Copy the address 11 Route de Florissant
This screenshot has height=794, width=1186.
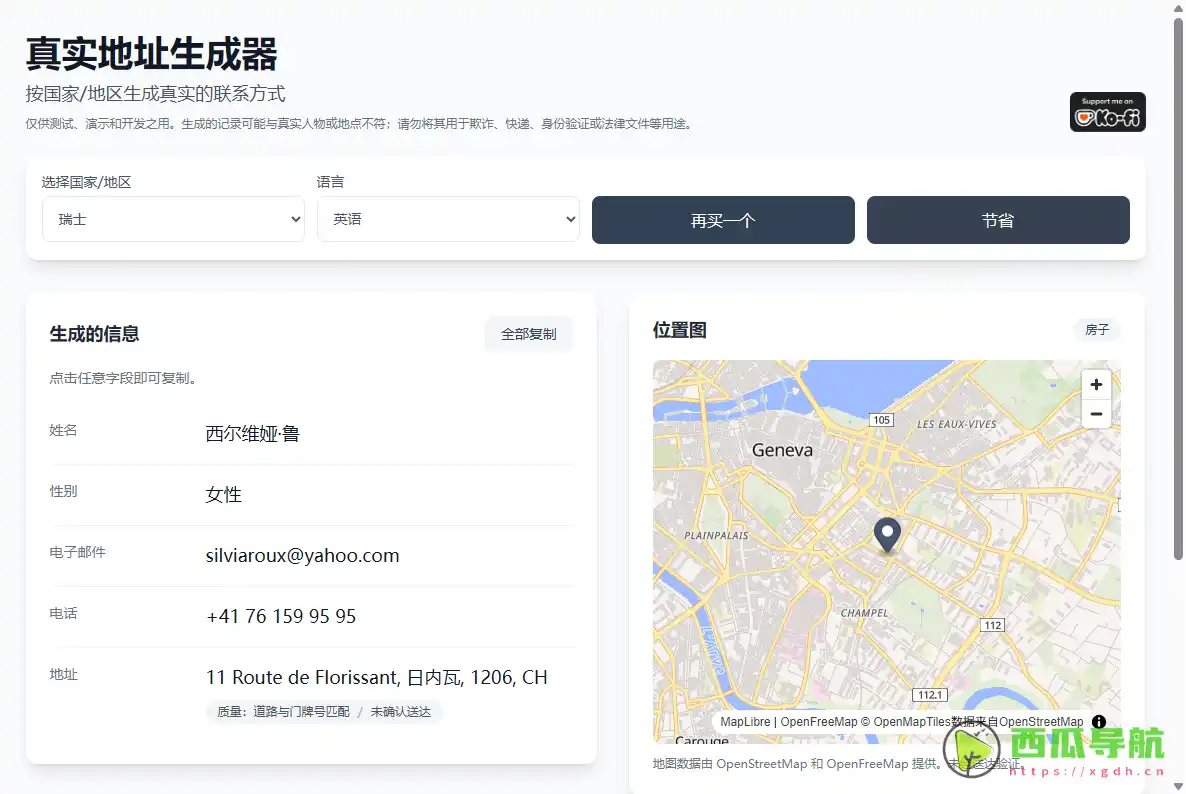(x=377, y=678)
